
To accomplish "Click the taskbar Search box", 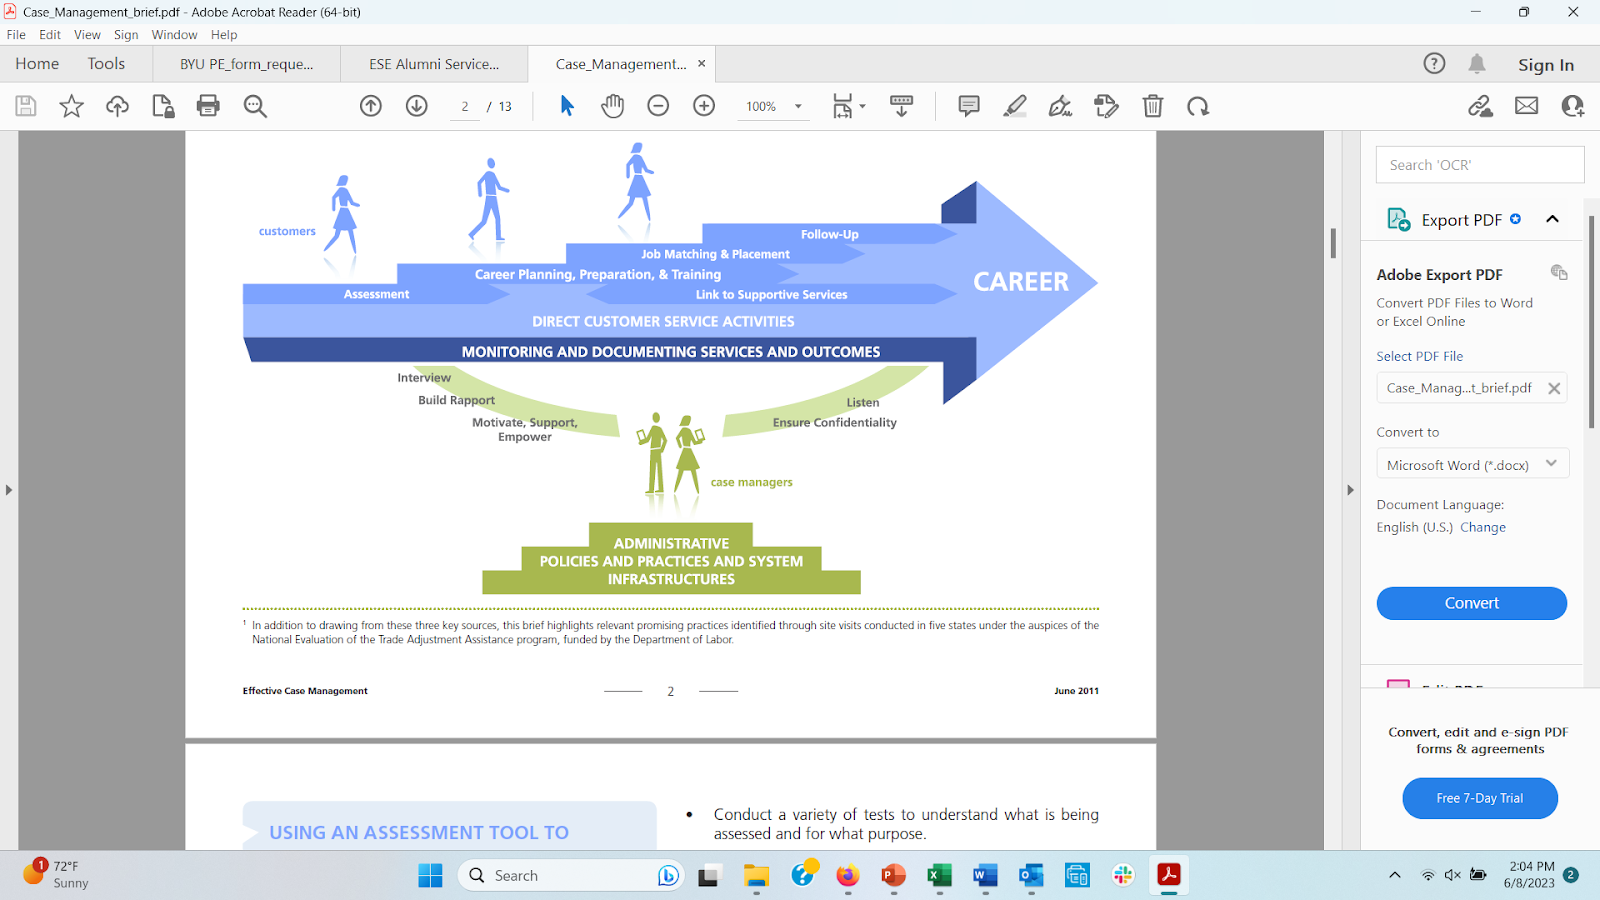I will tap(570, 876).
